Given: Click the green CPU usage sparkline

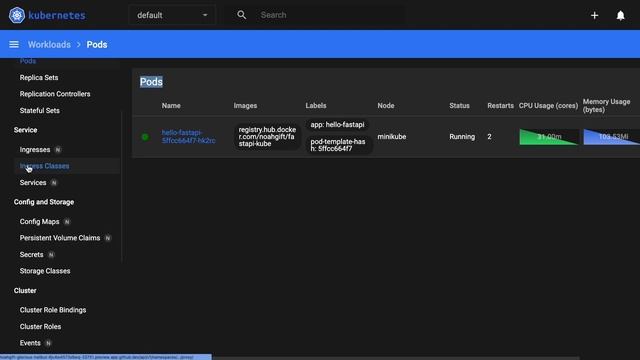Looking at the screenshot, I should coord(549,137).
